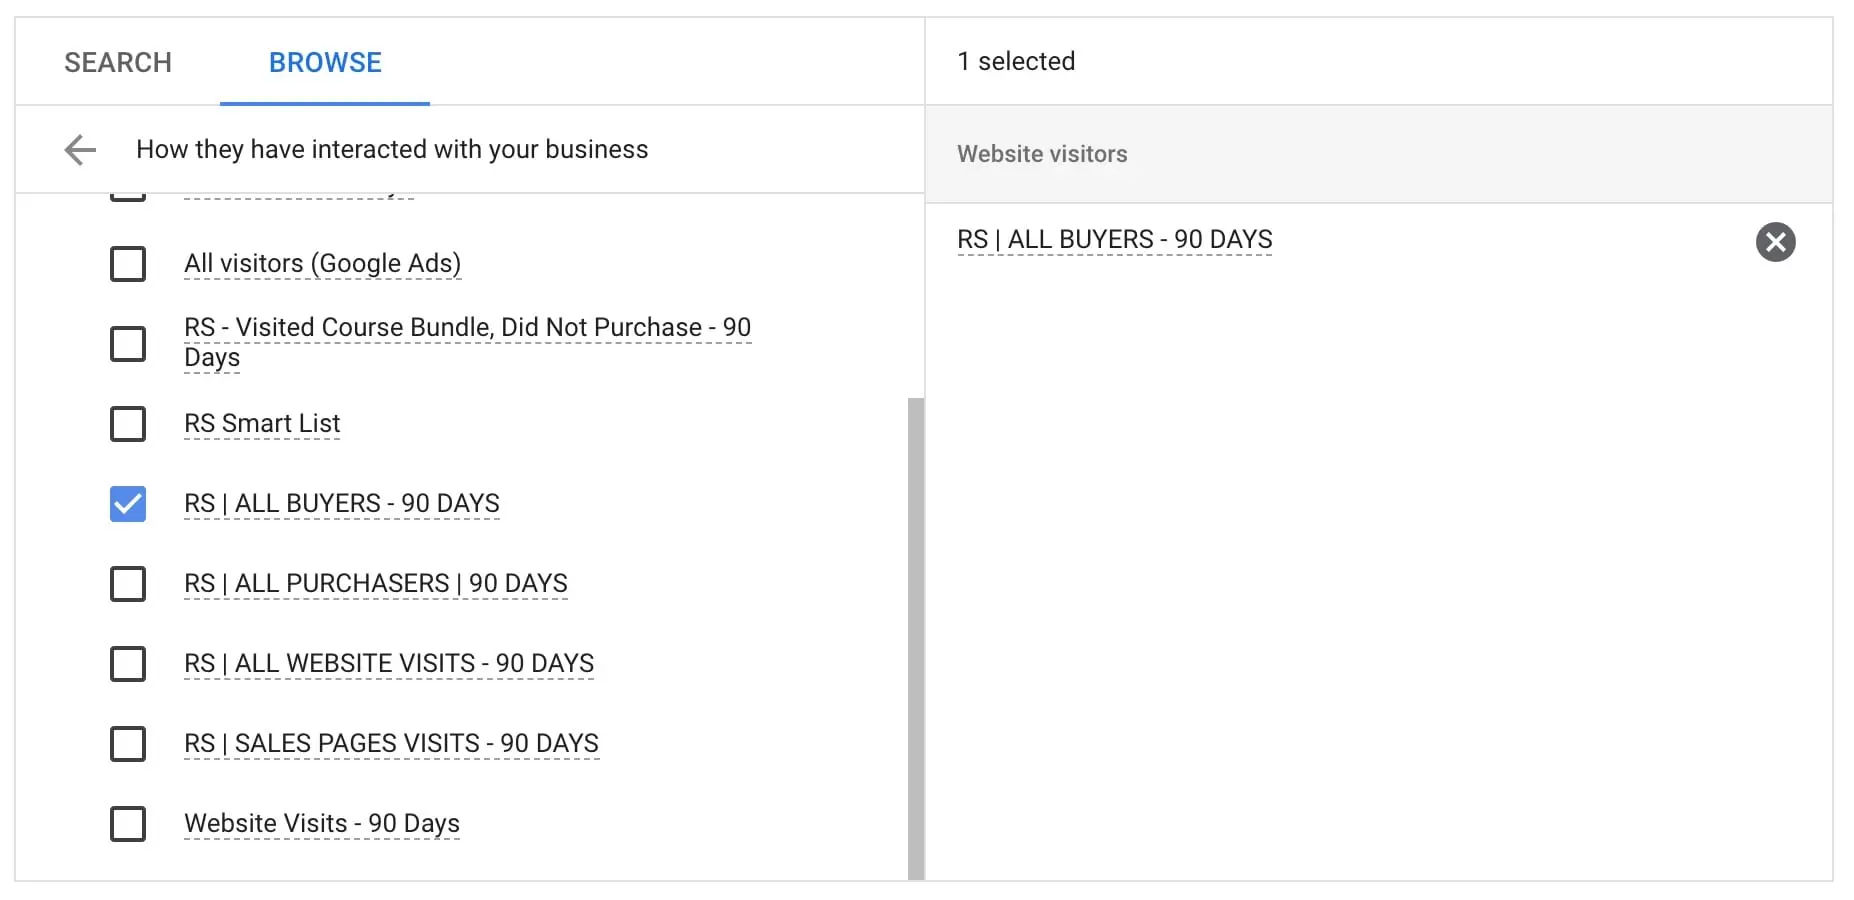1854x900 pixels.
Task: Open the BROWSE tab
Action: [x=325, y=62]
